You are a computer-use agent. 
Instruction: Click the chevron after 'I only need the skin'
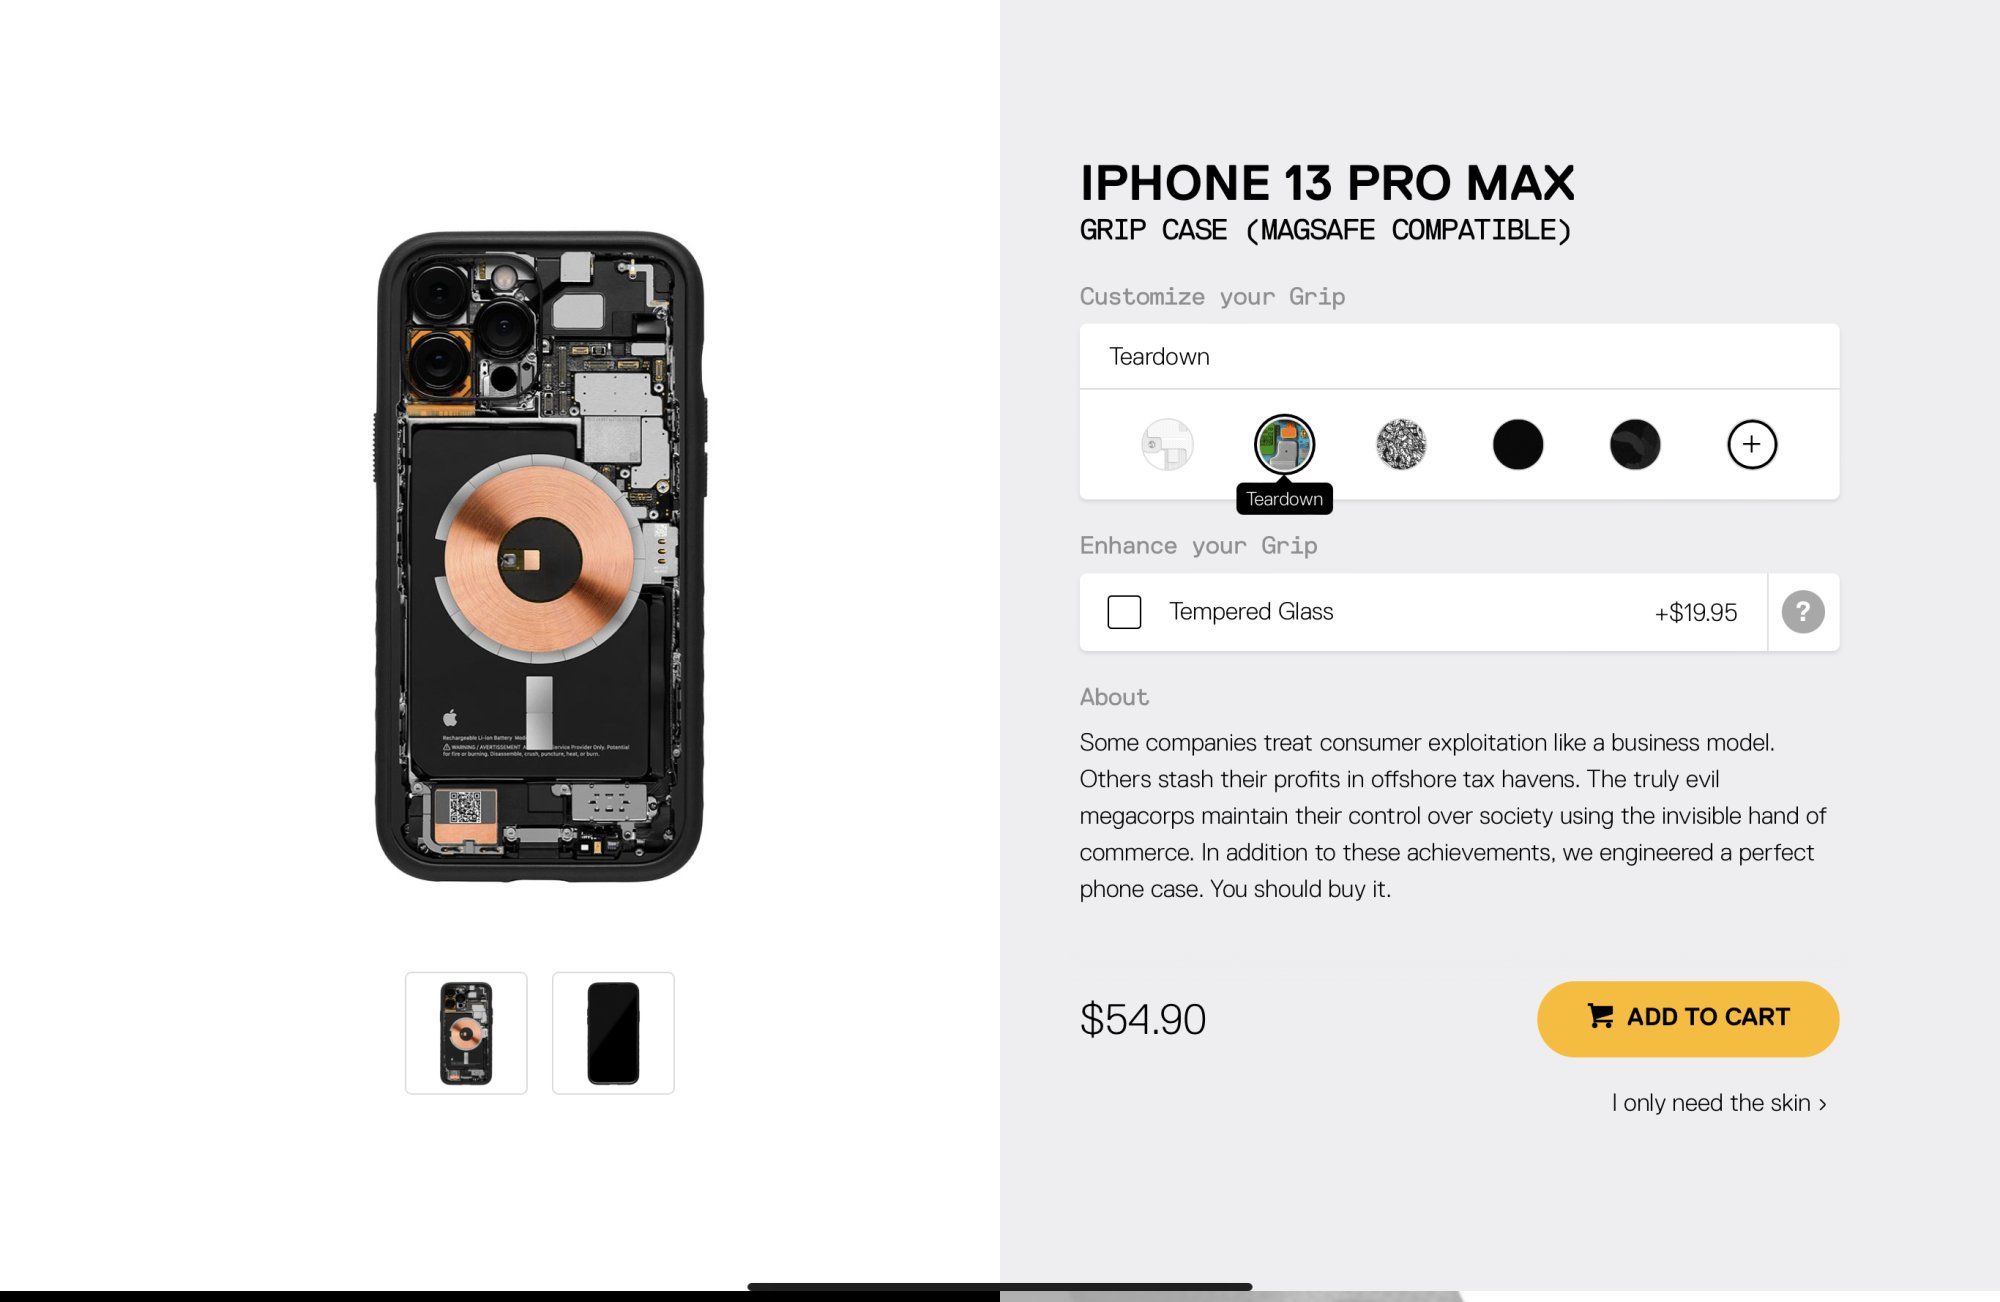[x=1823, y=1104]
